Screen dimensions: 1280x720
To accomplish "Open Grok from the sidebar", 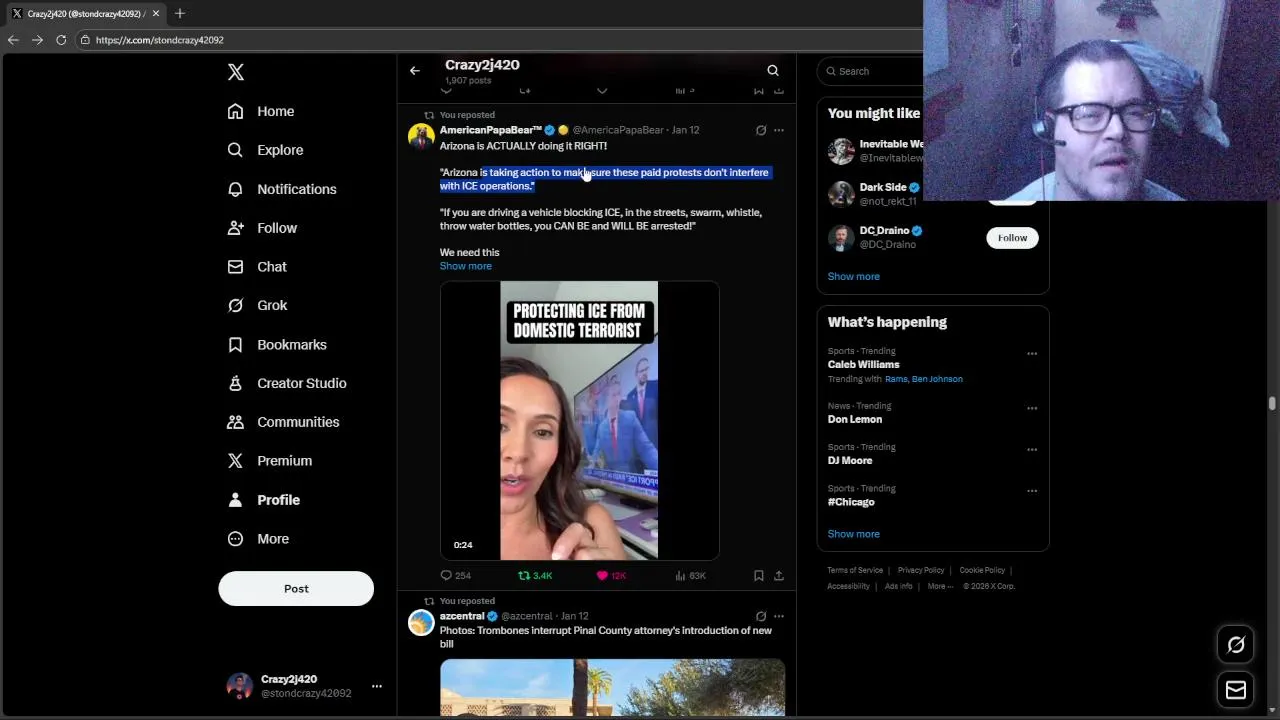I will pos(257,305).
